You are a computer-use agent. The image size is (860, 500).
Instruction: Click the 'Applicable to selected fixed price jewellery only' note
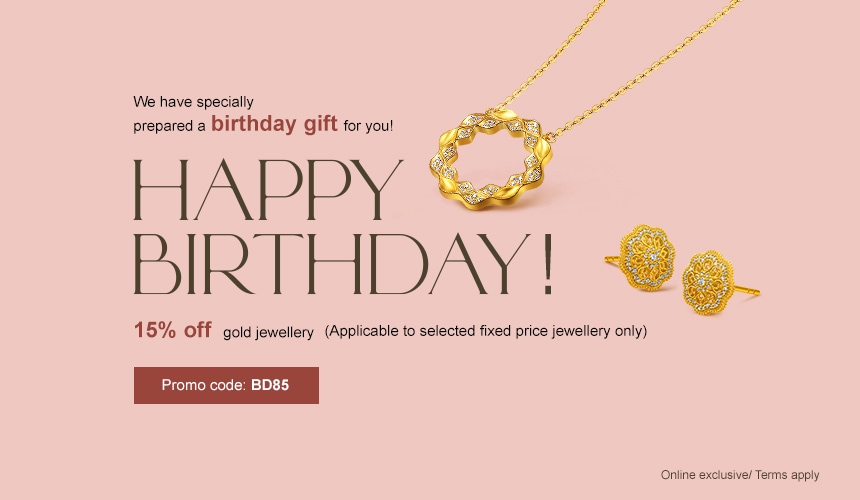486,331
